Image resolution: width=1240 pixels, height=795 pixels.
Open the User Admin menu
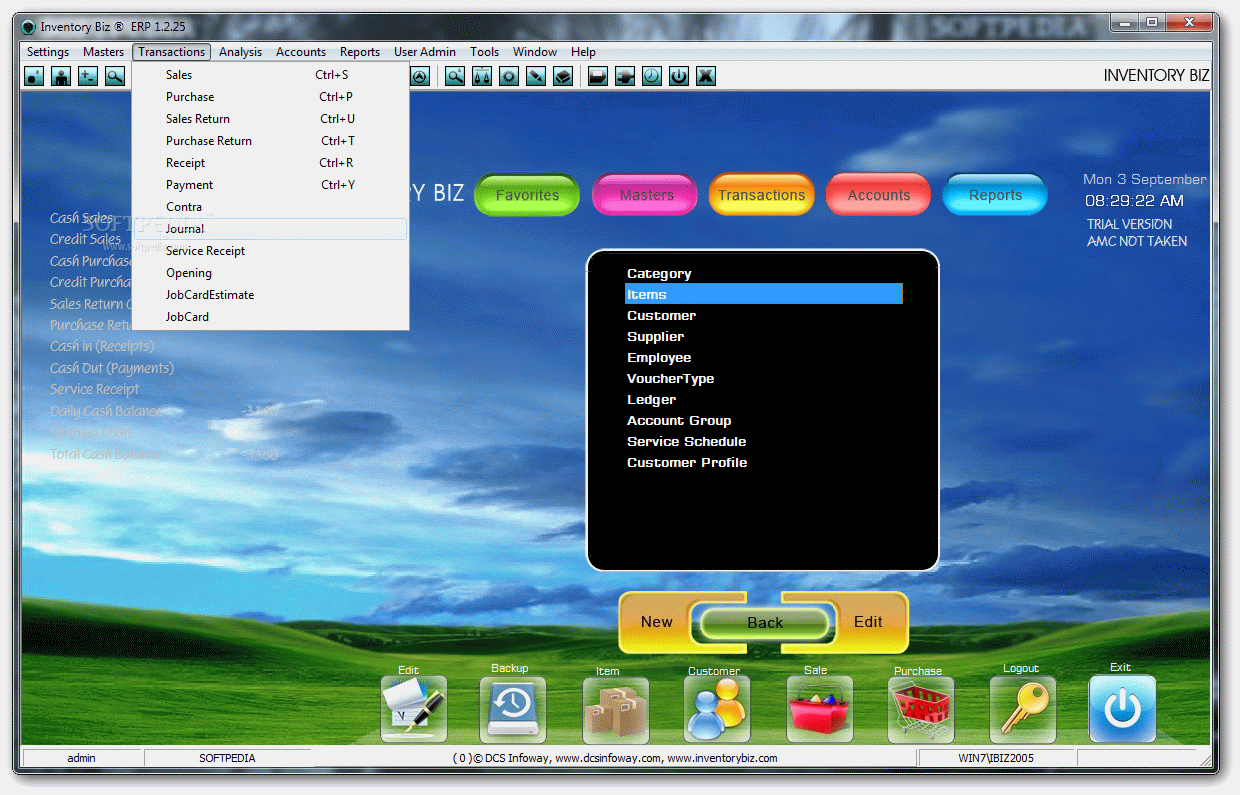(x=425, y=52)
